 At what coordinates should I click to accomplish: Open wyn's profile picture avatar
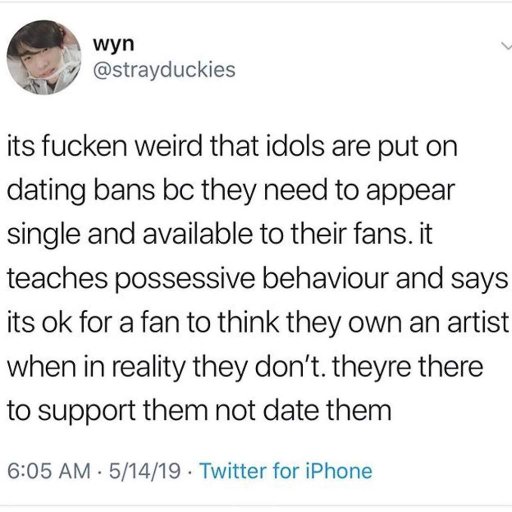(44, 57)
